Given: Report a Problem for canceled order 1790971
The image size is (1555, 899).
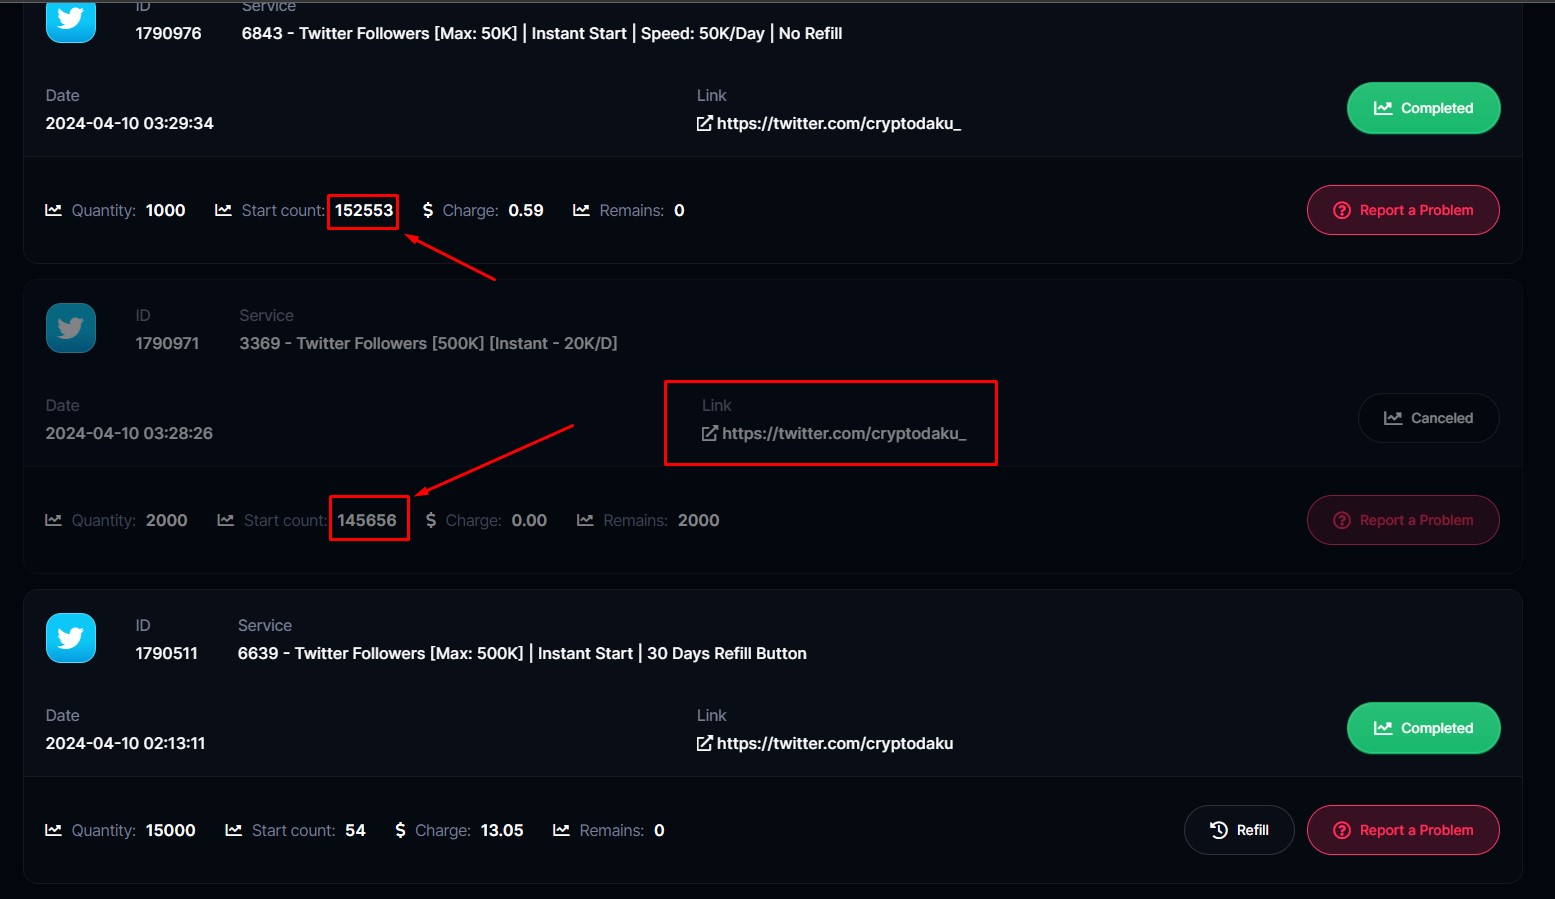Looking at the screenshot, I should (1403, 520).
